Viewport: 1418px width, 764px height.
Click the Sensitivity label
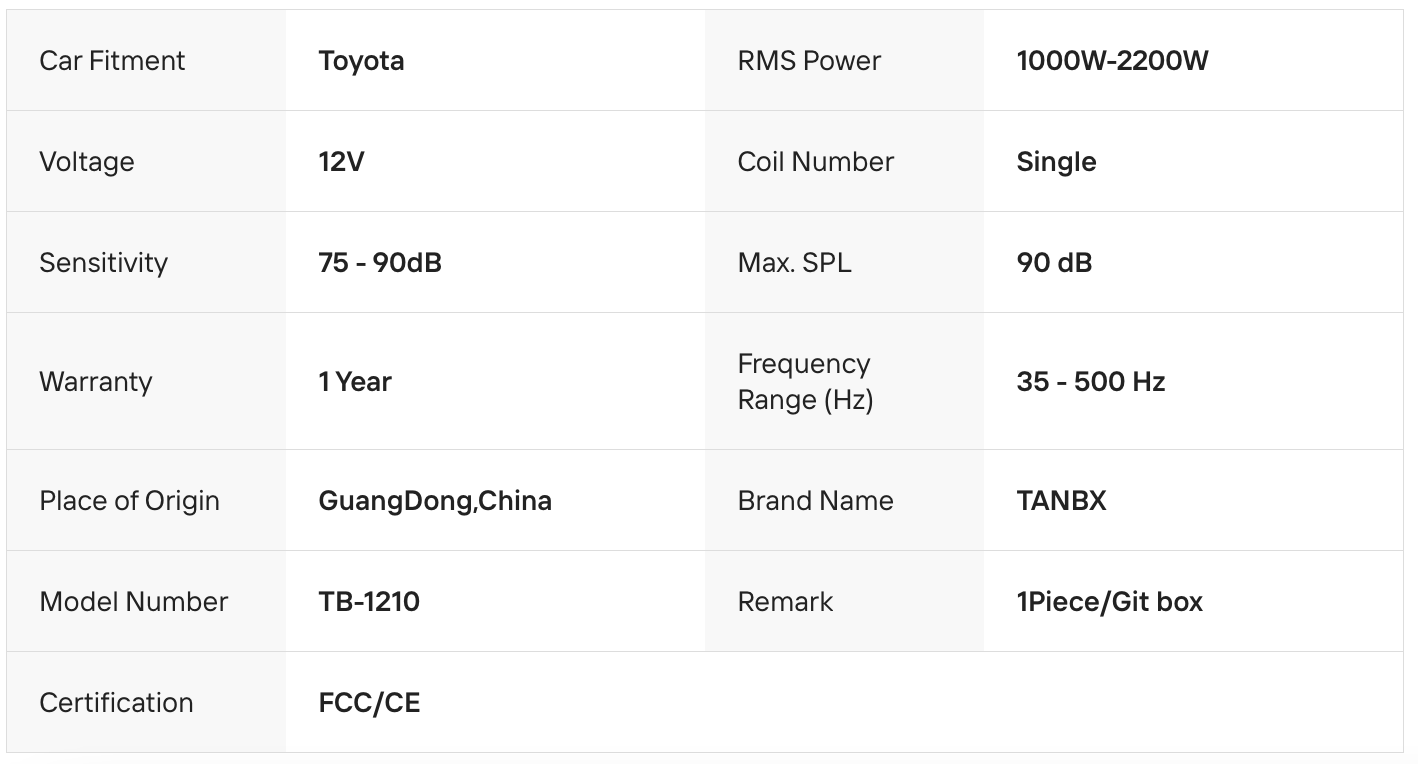pos(103,263)
